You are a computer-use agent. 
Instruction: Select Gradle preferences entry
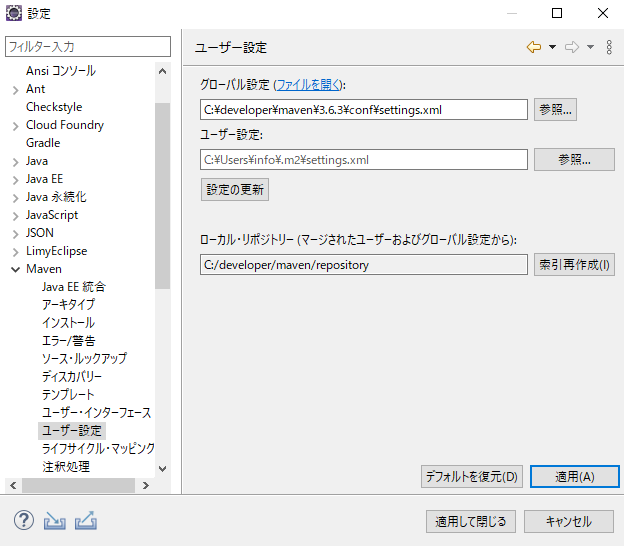tap(43, 143)
